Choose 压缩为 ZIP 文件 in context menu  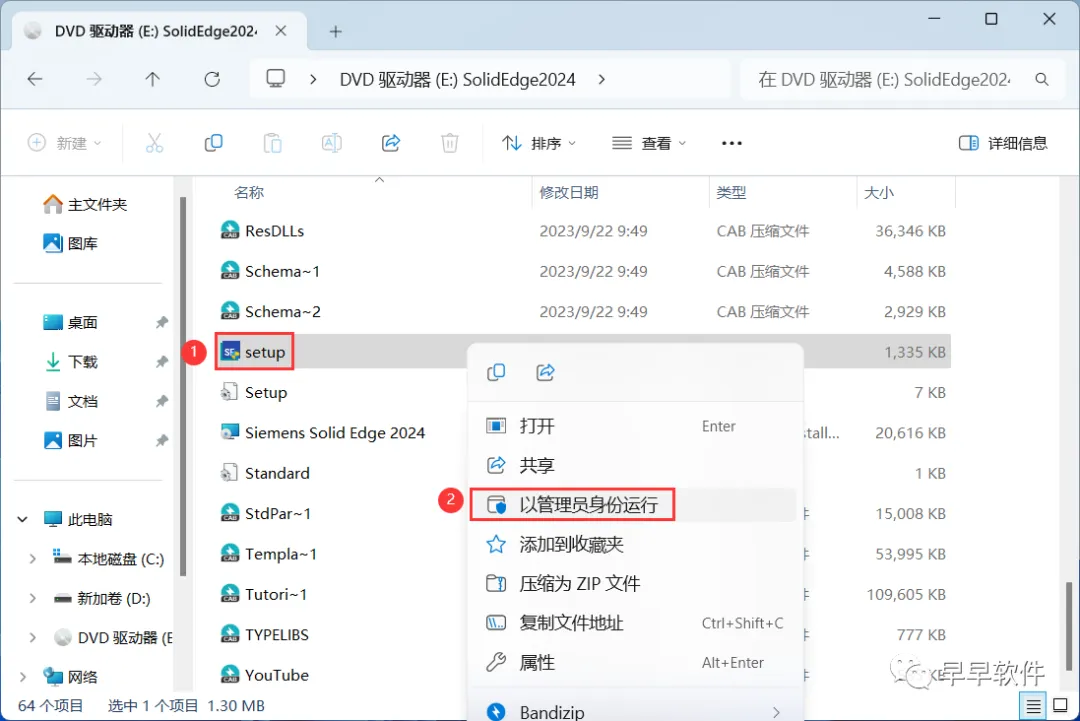(x=635, y=584)
